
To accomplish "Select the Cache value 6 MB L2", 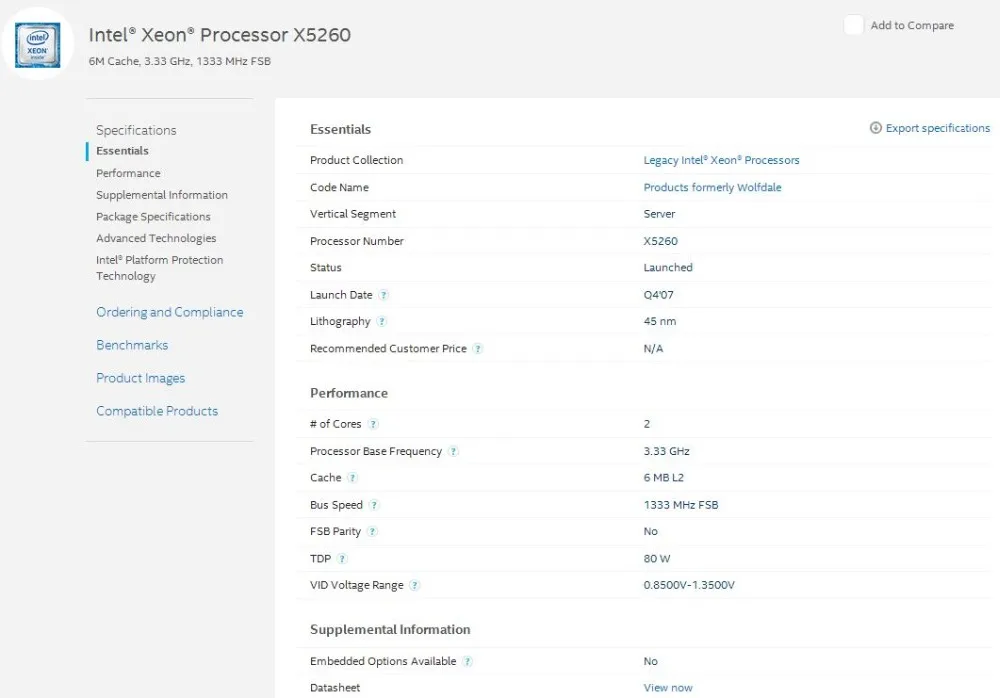I will 663,477.
